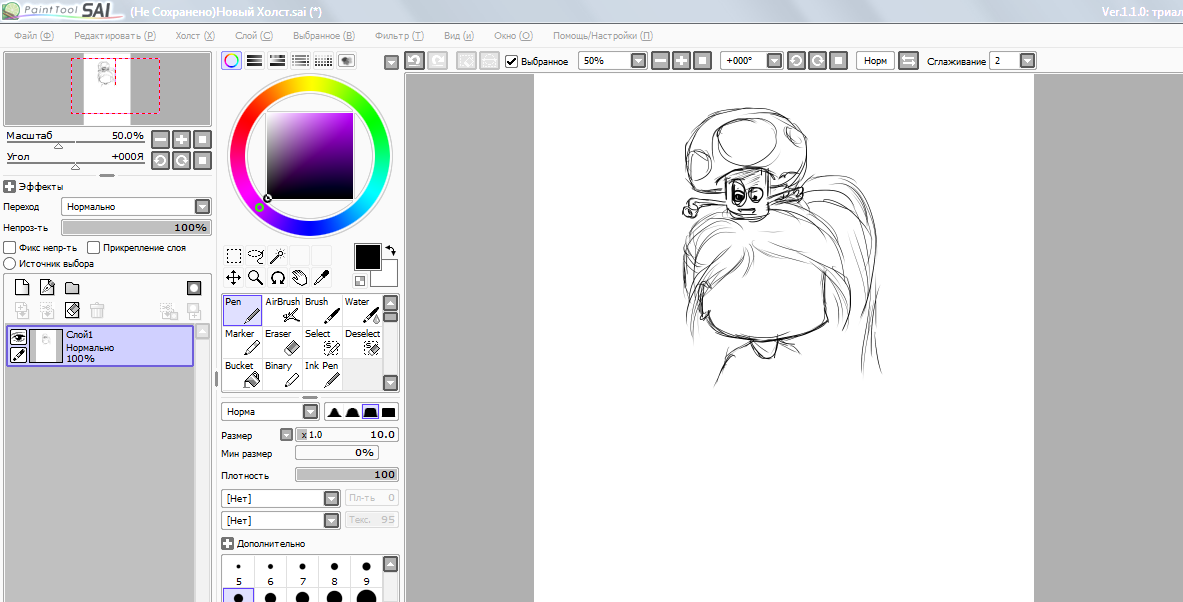The image size is (1183, 602).
Task: Enable Фикс непр-ть checkbox
Action: point(10,247)
